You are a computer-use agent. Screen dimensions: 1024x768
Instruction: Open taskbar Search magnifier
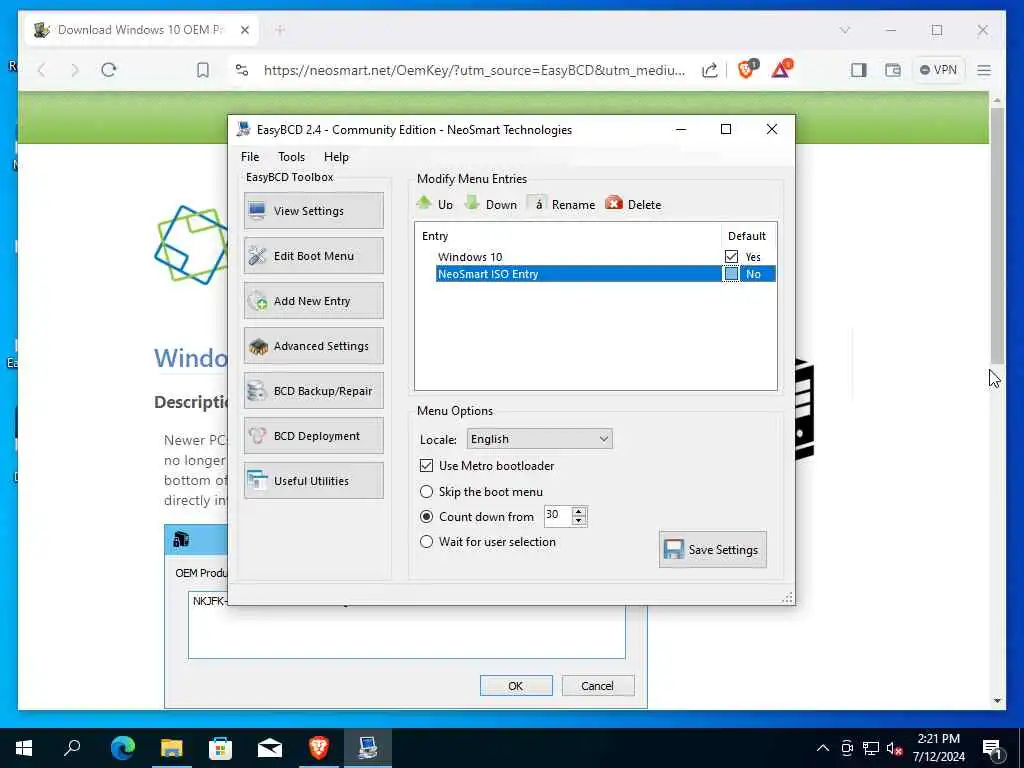click(72, 748)
